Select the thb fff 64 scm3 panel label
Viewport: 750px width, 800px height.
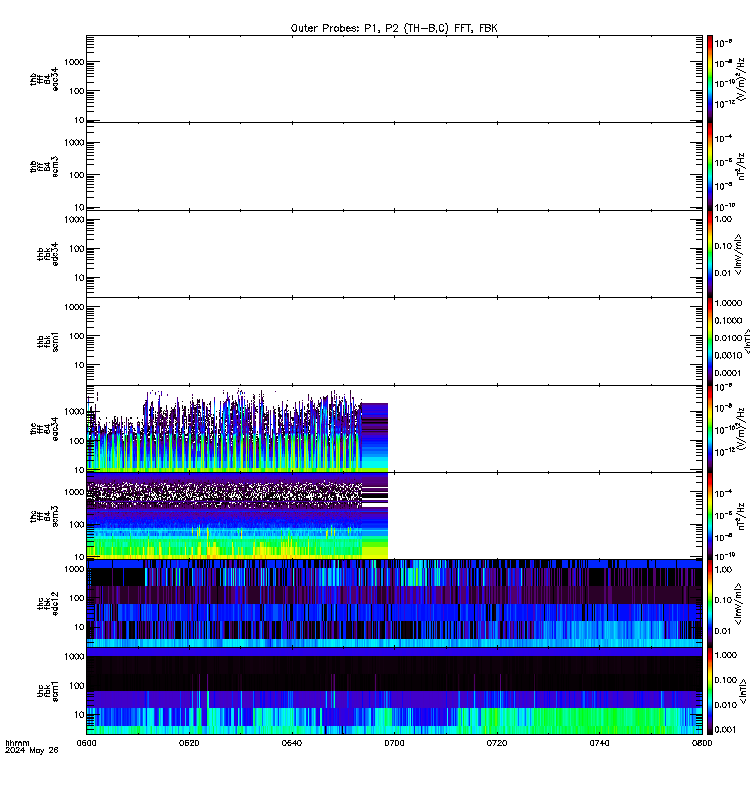[x=44, y=167]
